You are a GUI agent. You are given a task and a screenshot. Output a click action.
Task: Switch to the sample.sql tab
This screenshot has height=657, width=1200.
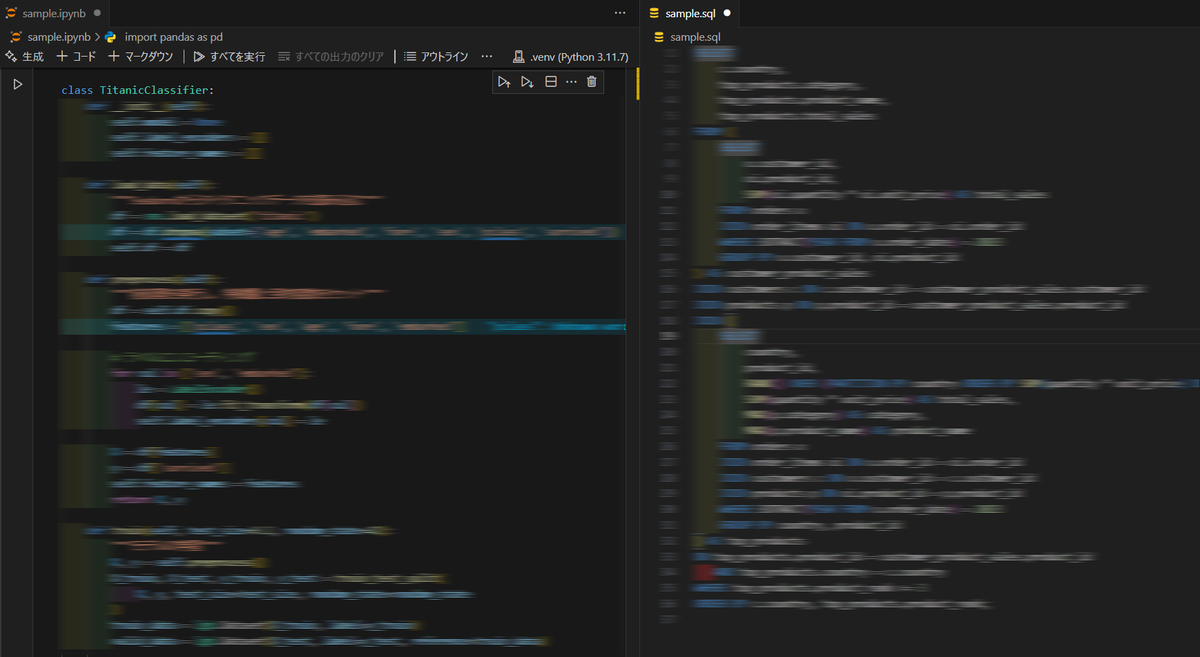[690, 13]
